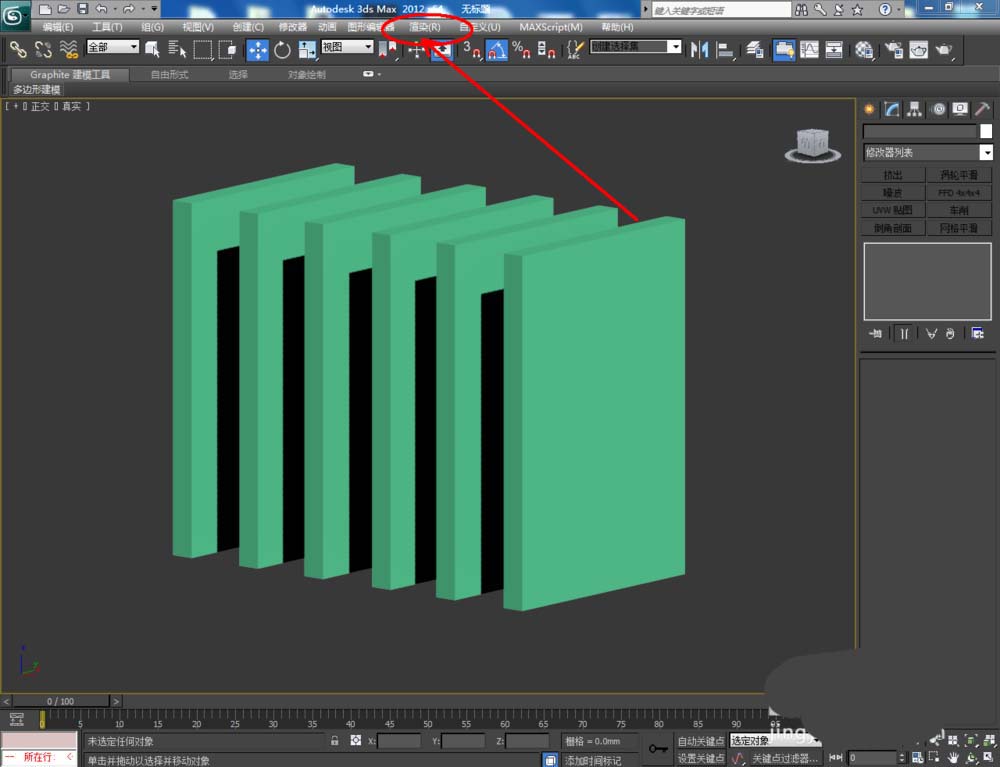Switch to the 自由形式 ribbon tab
Screen dimensions: 1000x767
tap(168, 75)
